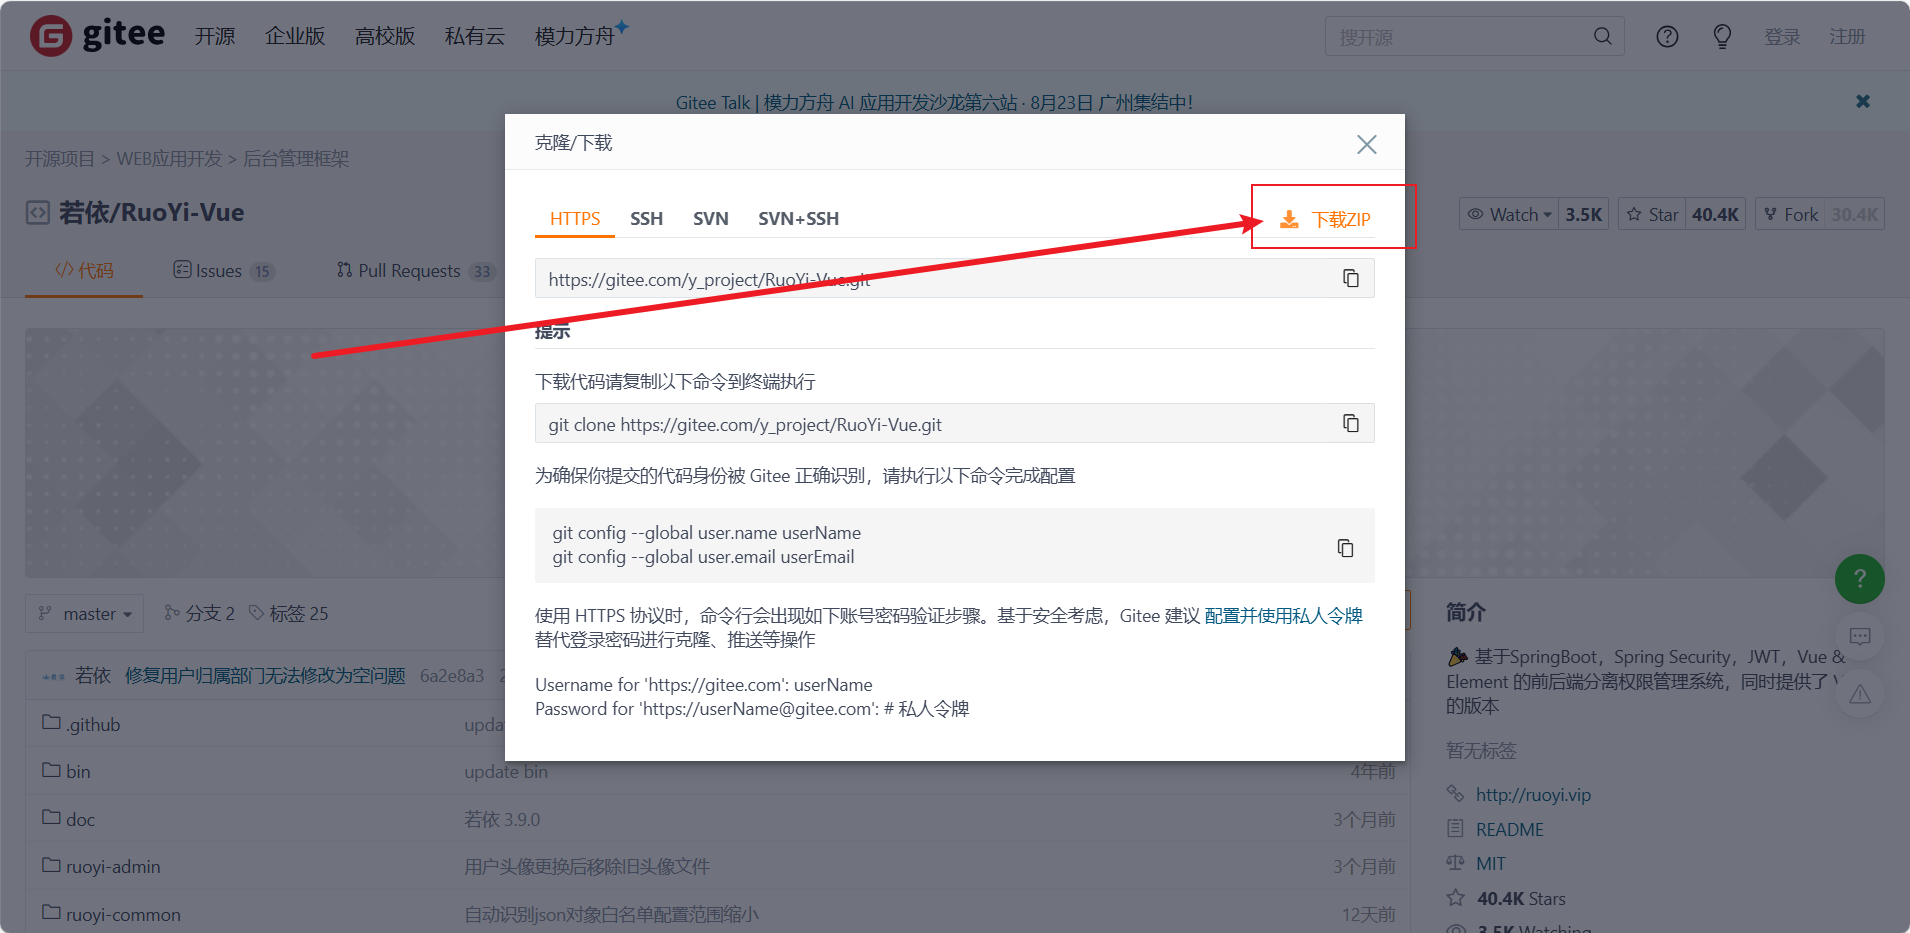Click the 40.4K star count
1910x933 pixels.
1715,214
